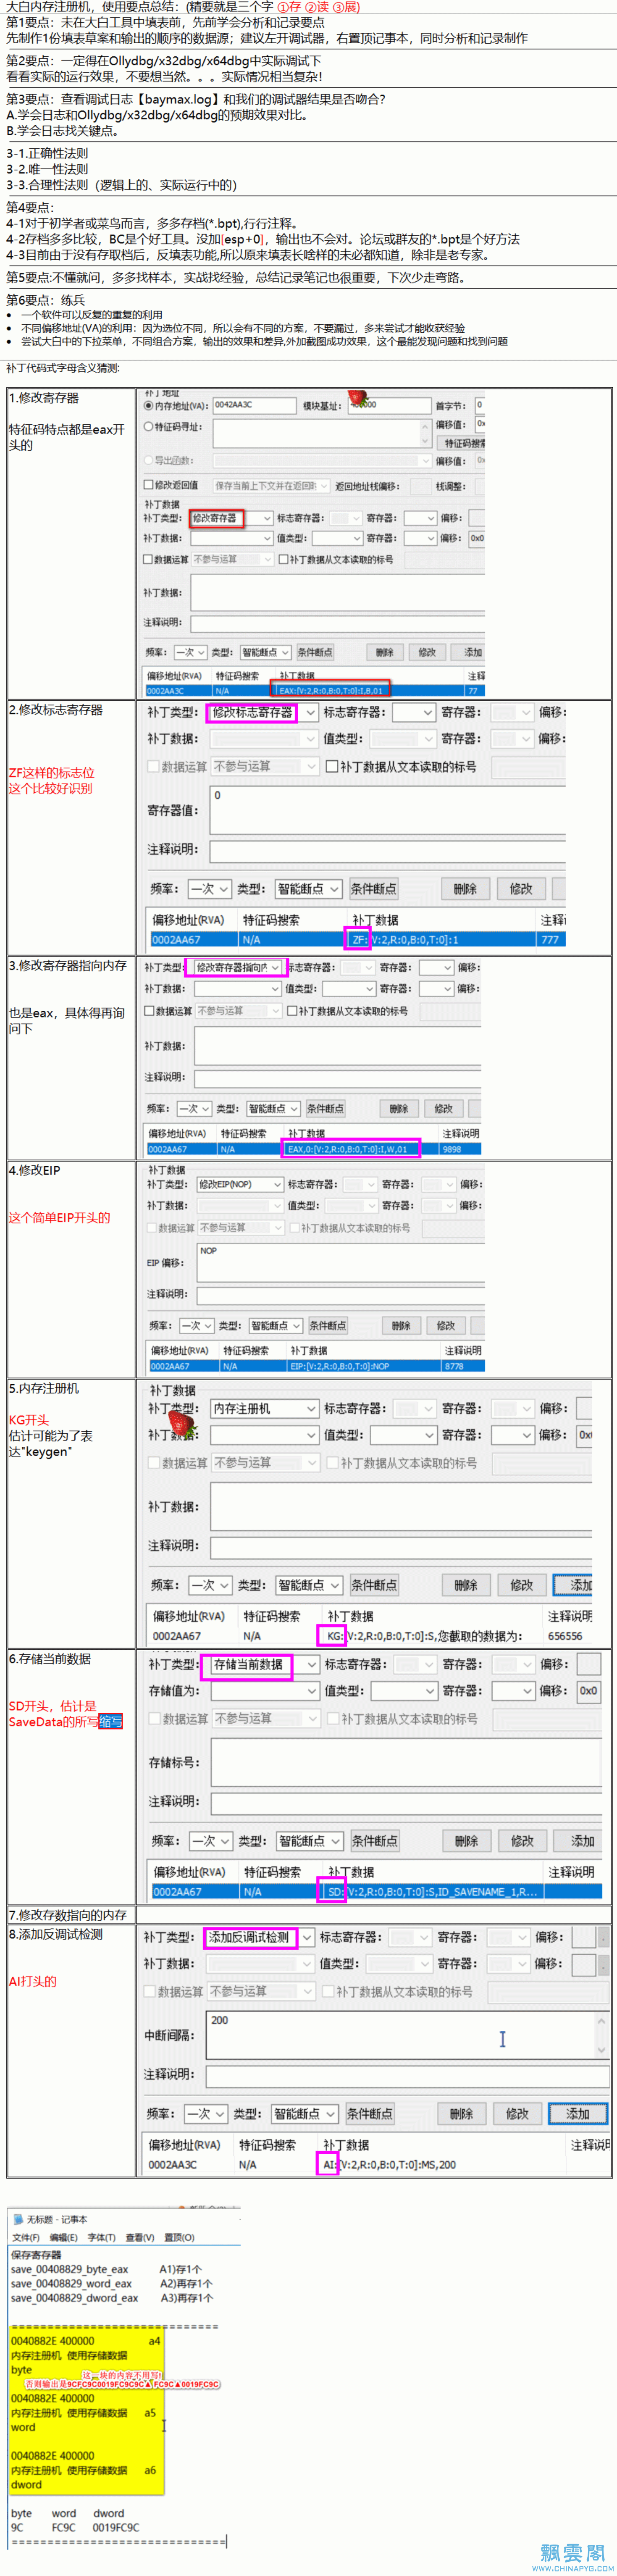This screenshot has width=617, height=2576.
Task: Click save_00408829_word_eax line in Notepad
Action: tap(71, 2283)
